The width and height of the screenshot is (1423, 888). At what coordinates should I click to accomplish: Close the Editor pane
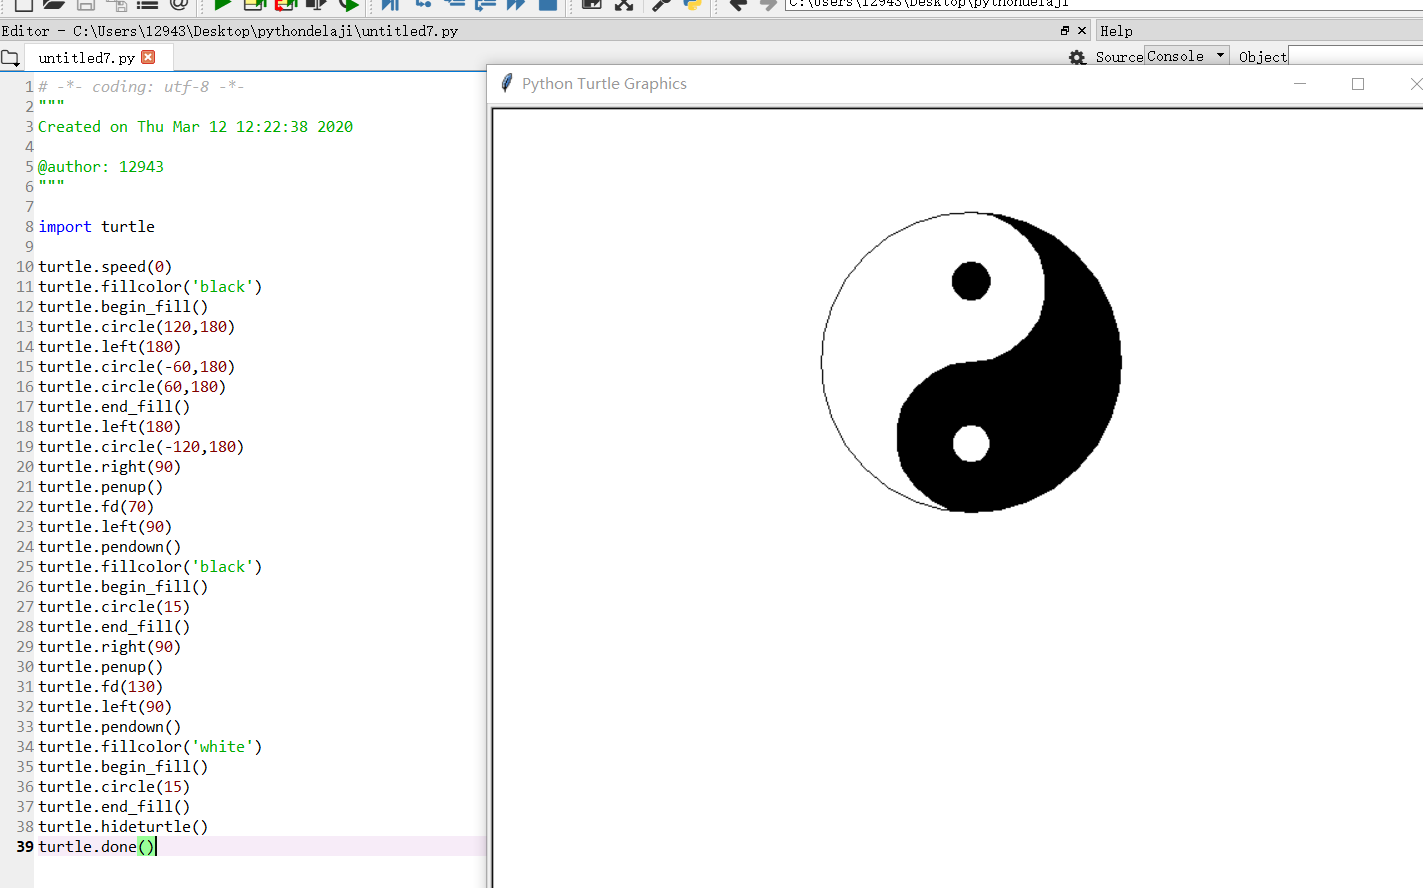click(x=1082, y=31)
